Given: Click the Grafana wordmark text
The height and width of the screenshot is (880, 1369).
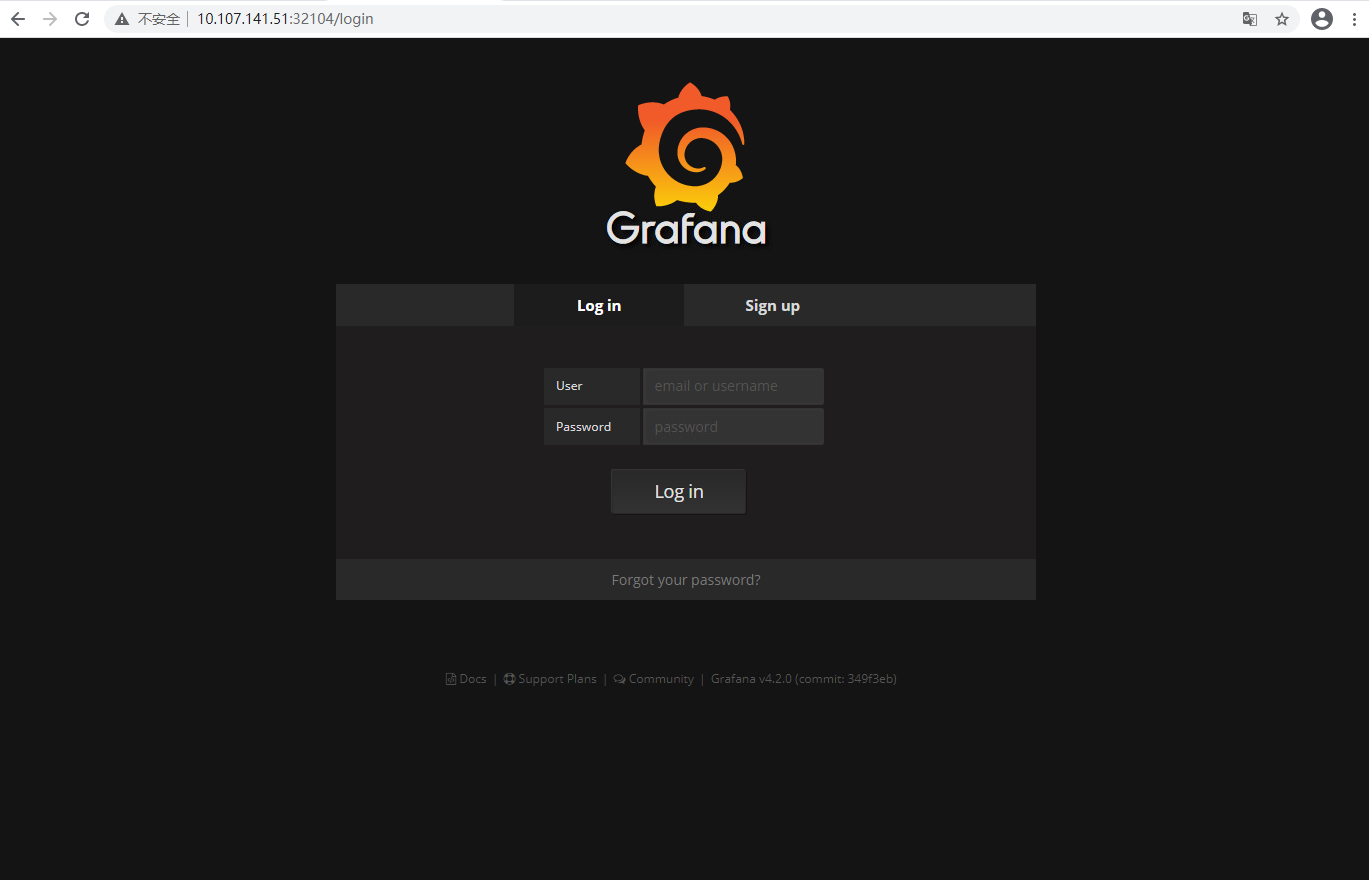Looking at the screenshot, I should coord(686,228).
